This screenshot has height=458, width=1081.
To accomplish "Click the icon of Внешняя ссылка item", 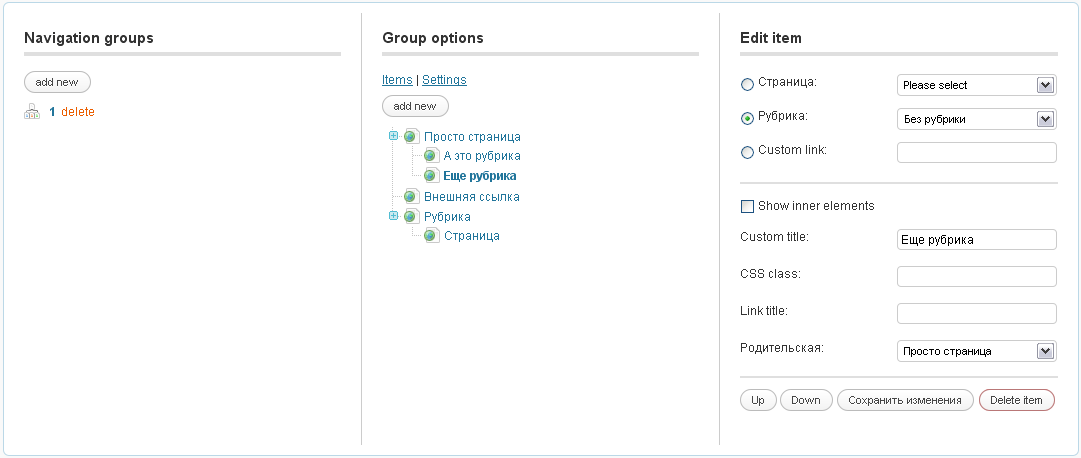I will (412, 197).
